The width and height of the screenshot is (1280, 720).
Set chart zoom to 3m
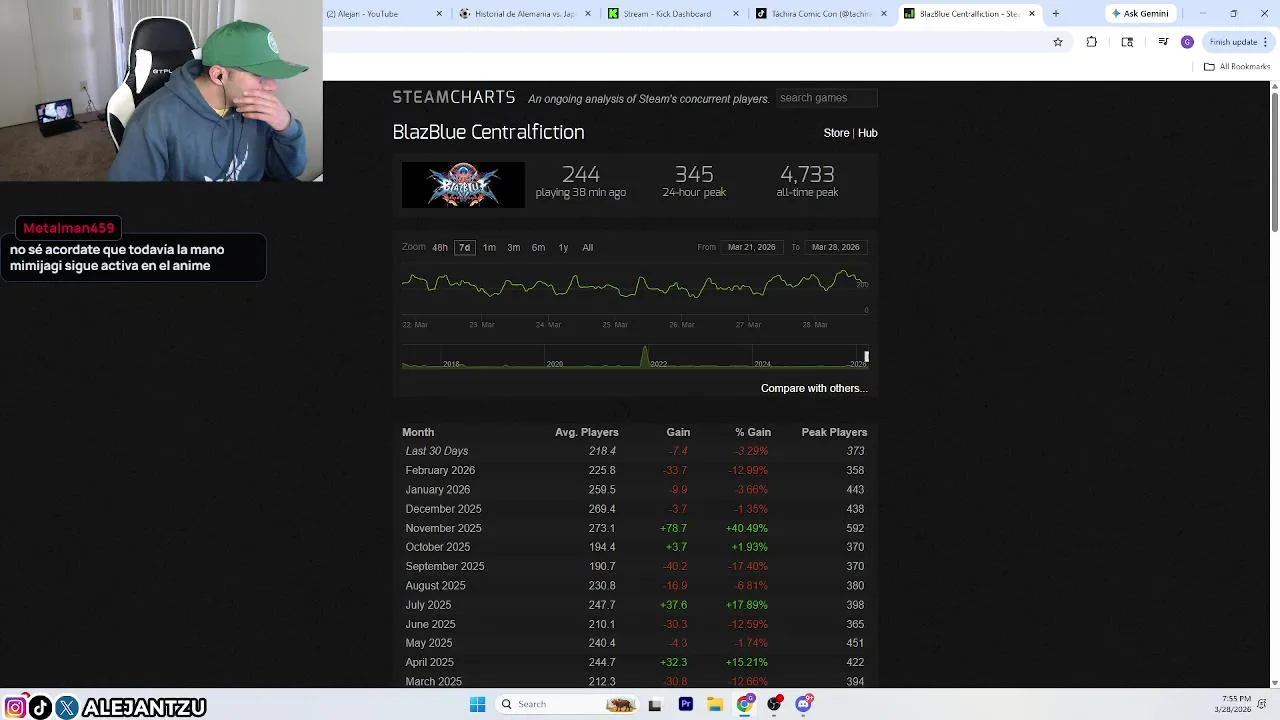[x=513, y=247]
